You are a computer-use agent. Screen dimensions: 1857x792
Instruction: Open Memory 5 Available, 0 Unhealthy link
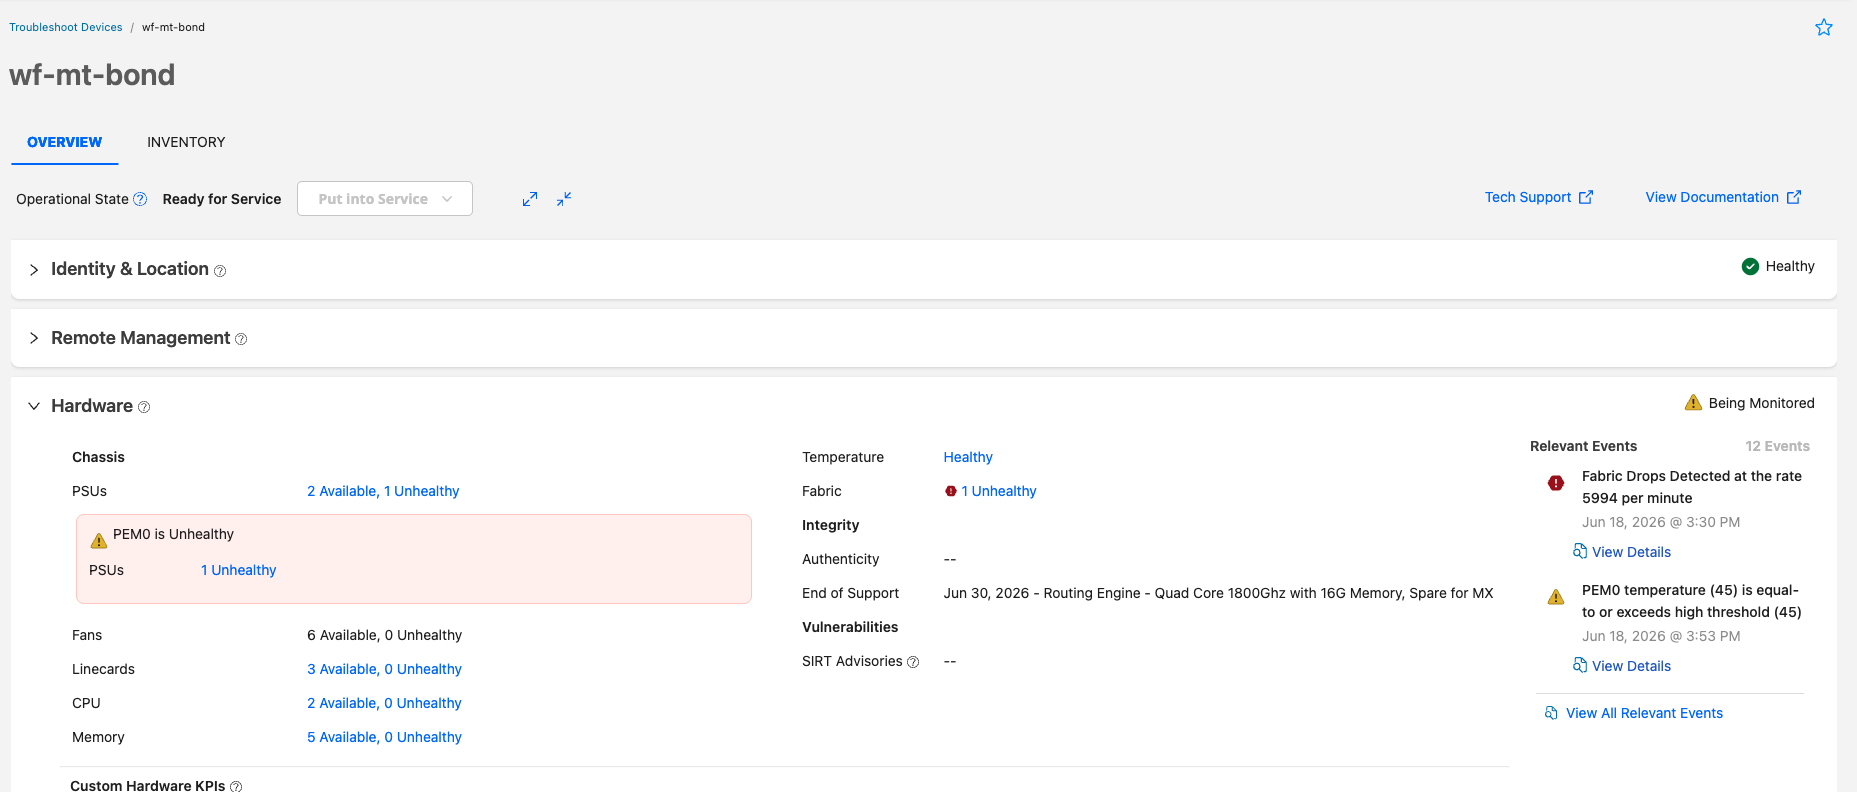point(384,737)
